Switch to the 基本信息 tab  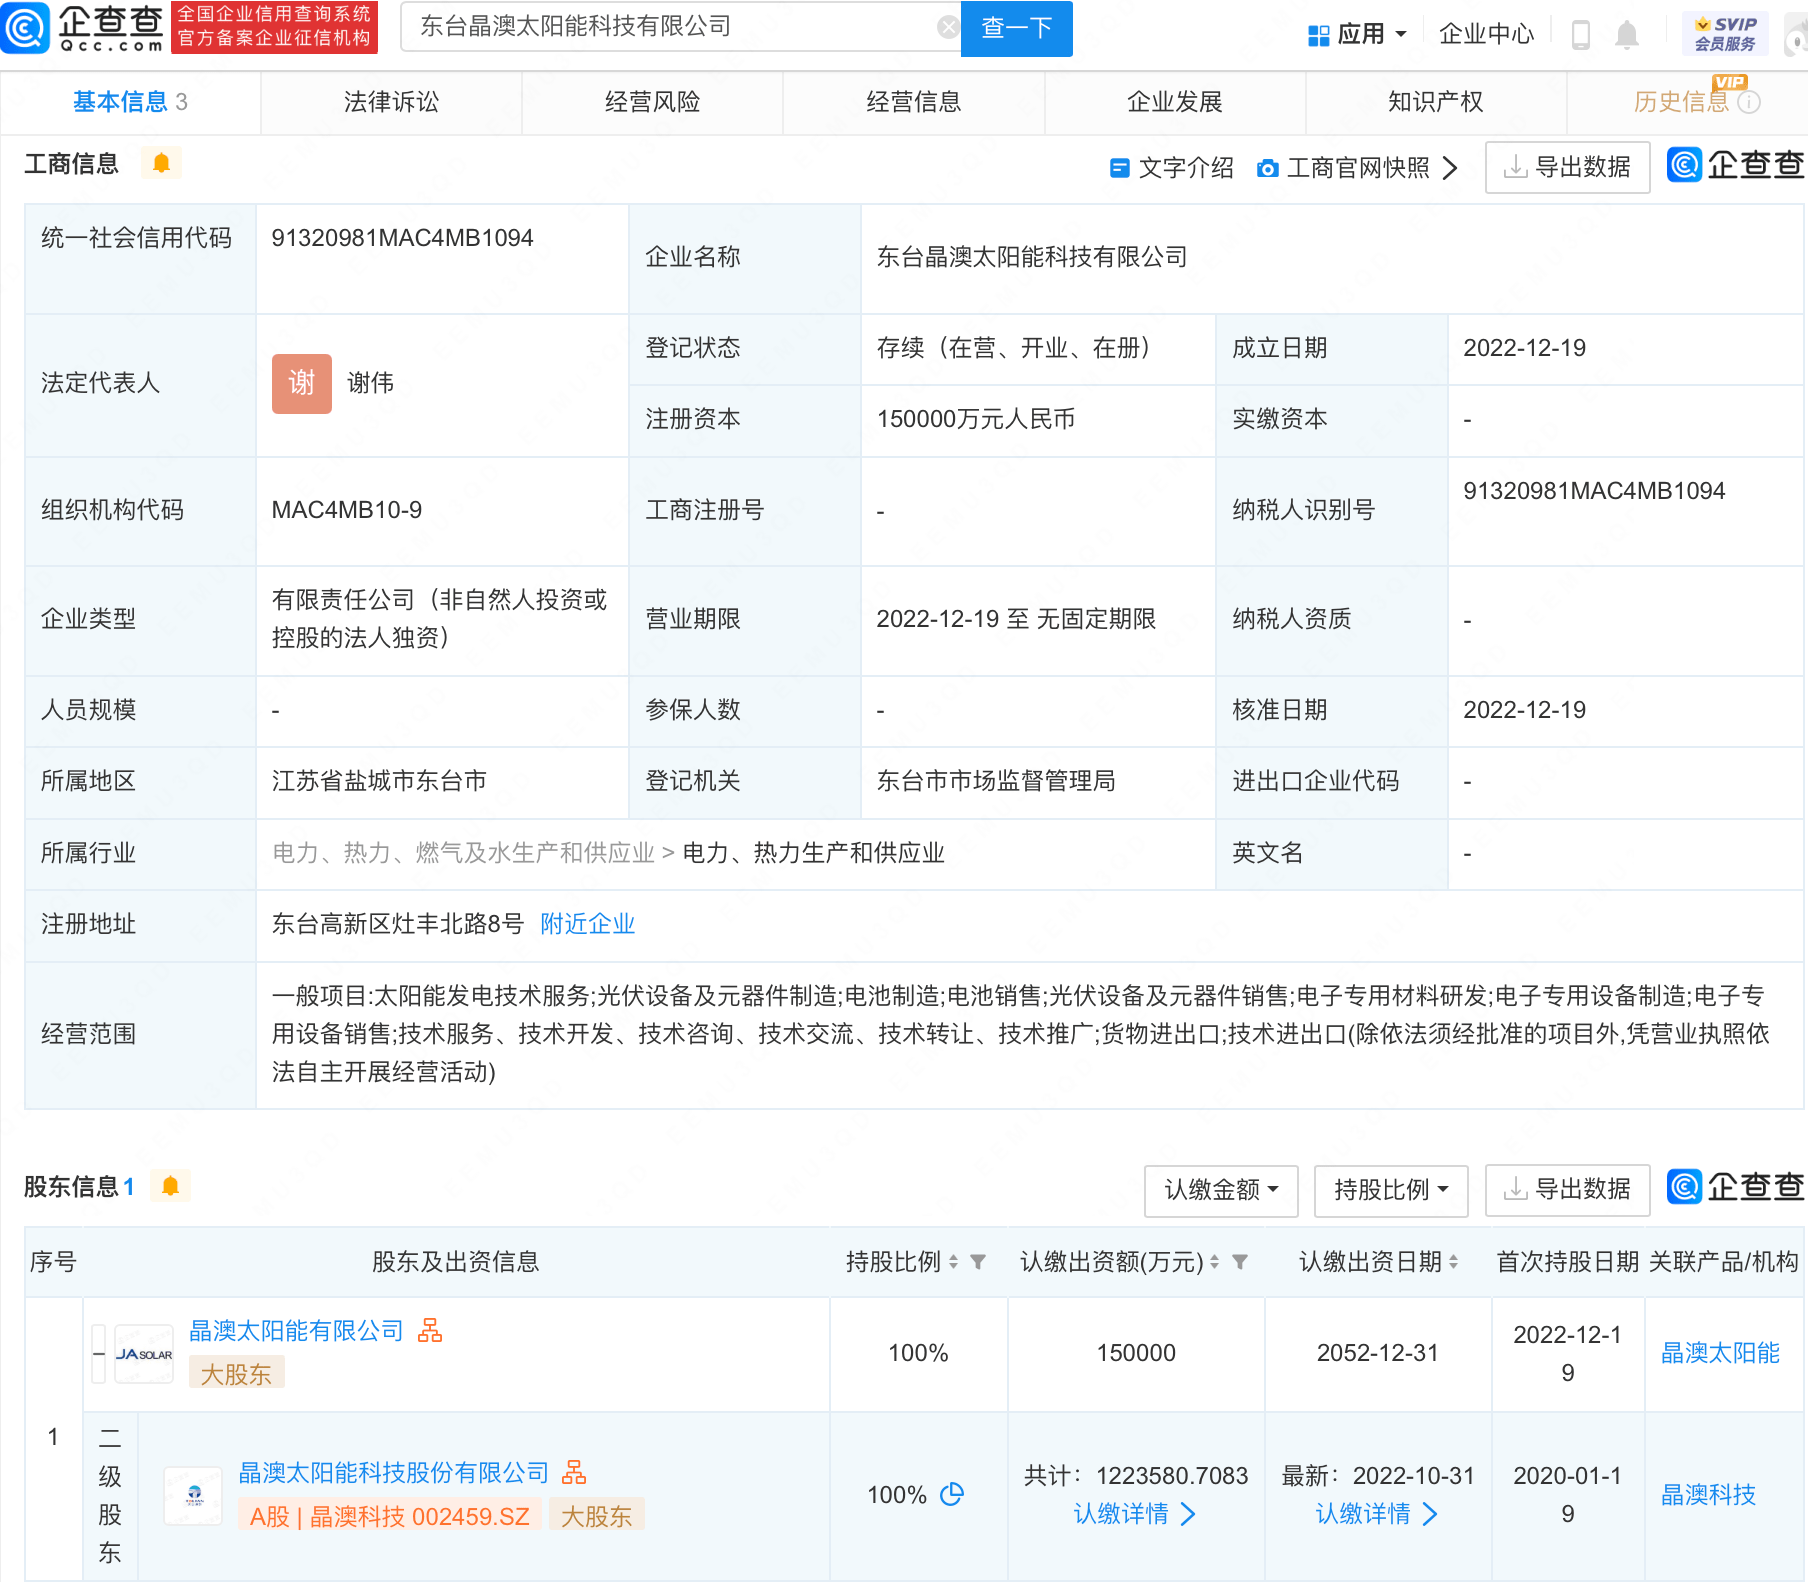[130, 102]
